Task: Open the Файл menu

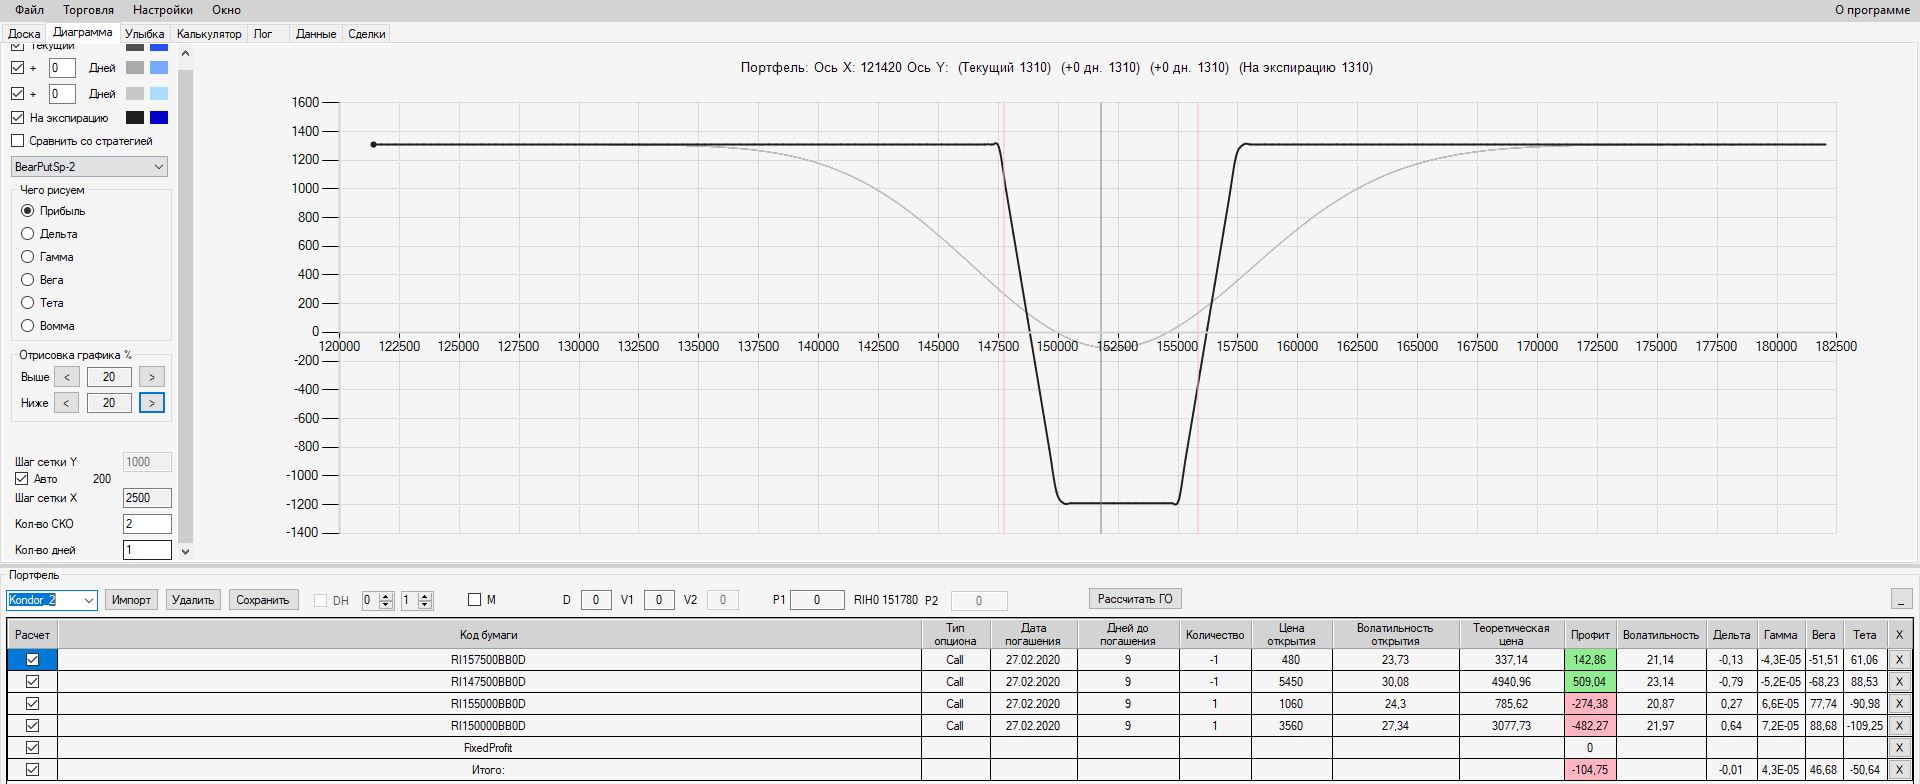Action: (x=30, y=10)
